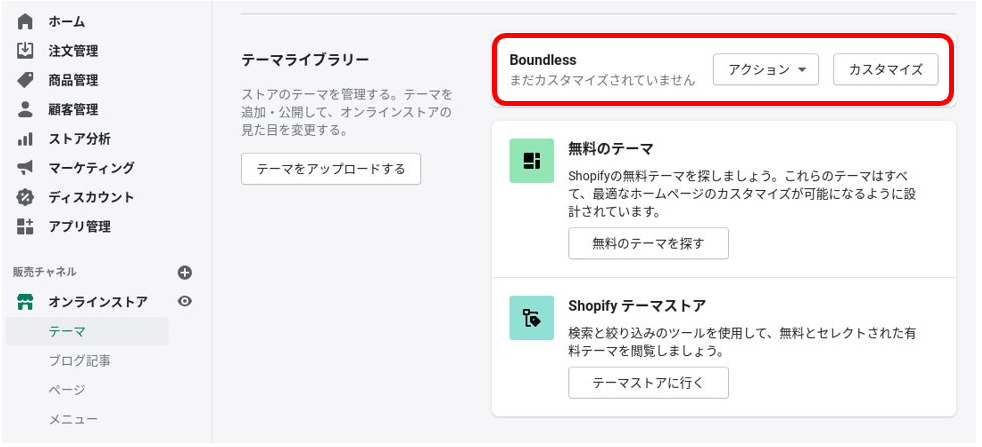
Task: Click the online store storefront icon
Action: pyautogui.click(x=25, y=302)
